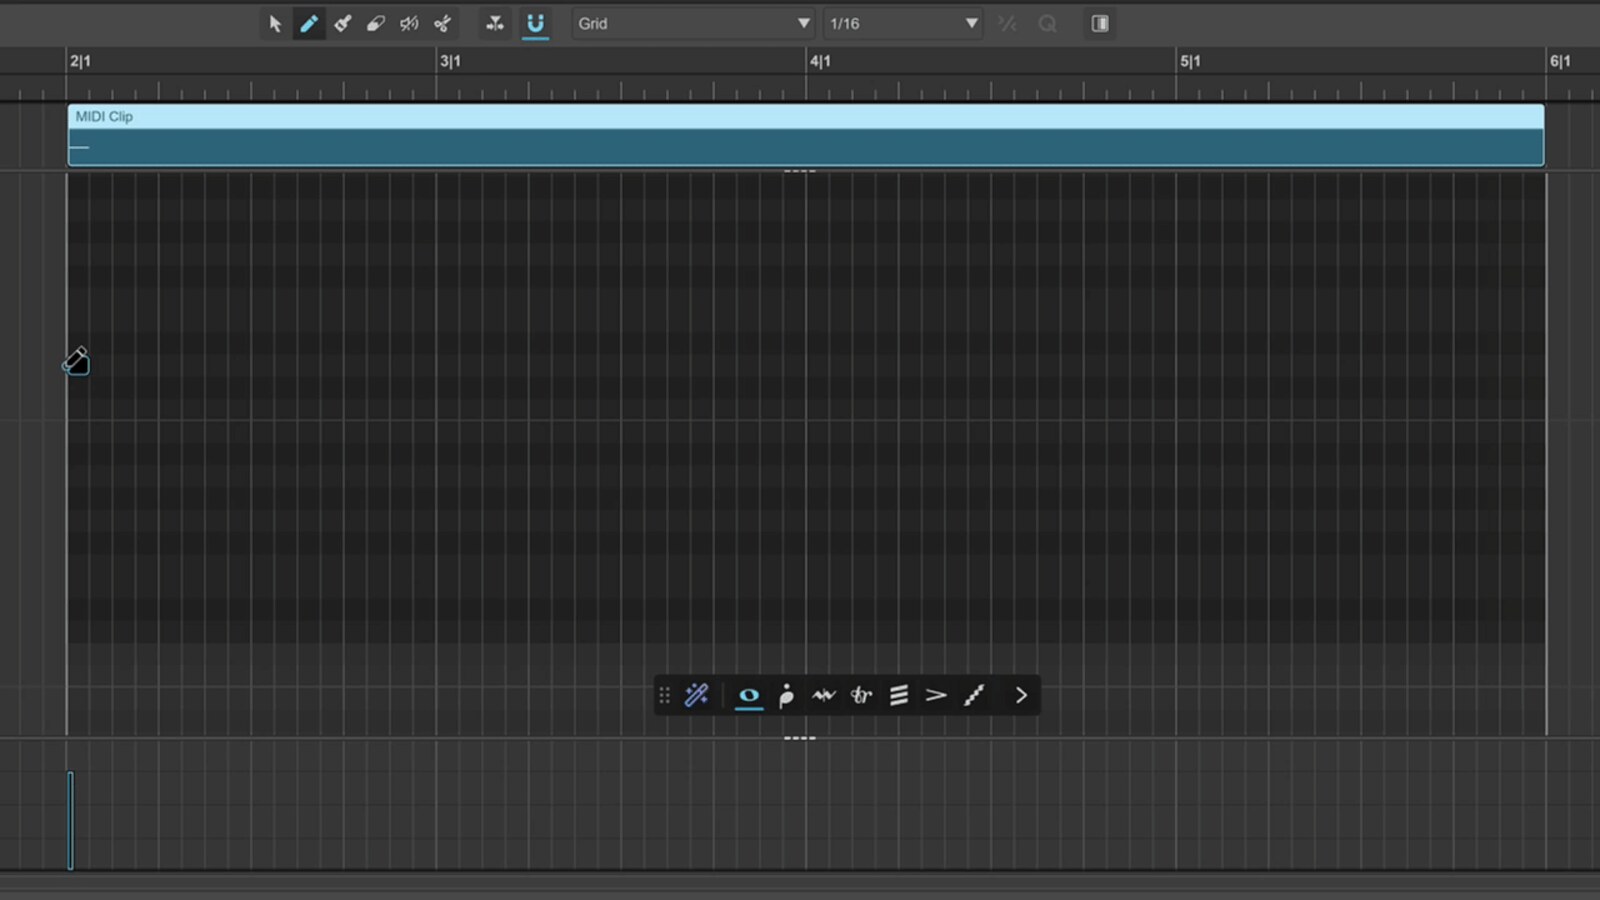This screenshot has height=900, width=1600.
Task: Select the Arrow pointer tool
Action: click(275, 23)
